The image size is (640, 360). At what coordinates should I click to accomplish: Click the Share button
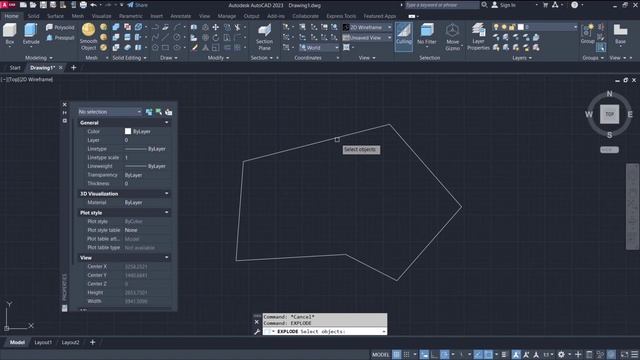[138, 5]
